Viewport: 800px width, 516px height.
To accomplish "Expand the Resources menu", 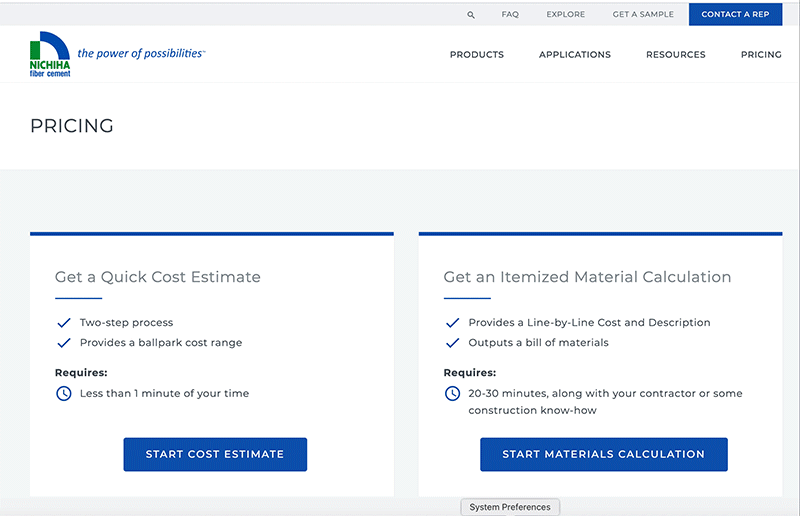I will coord(675,55).
